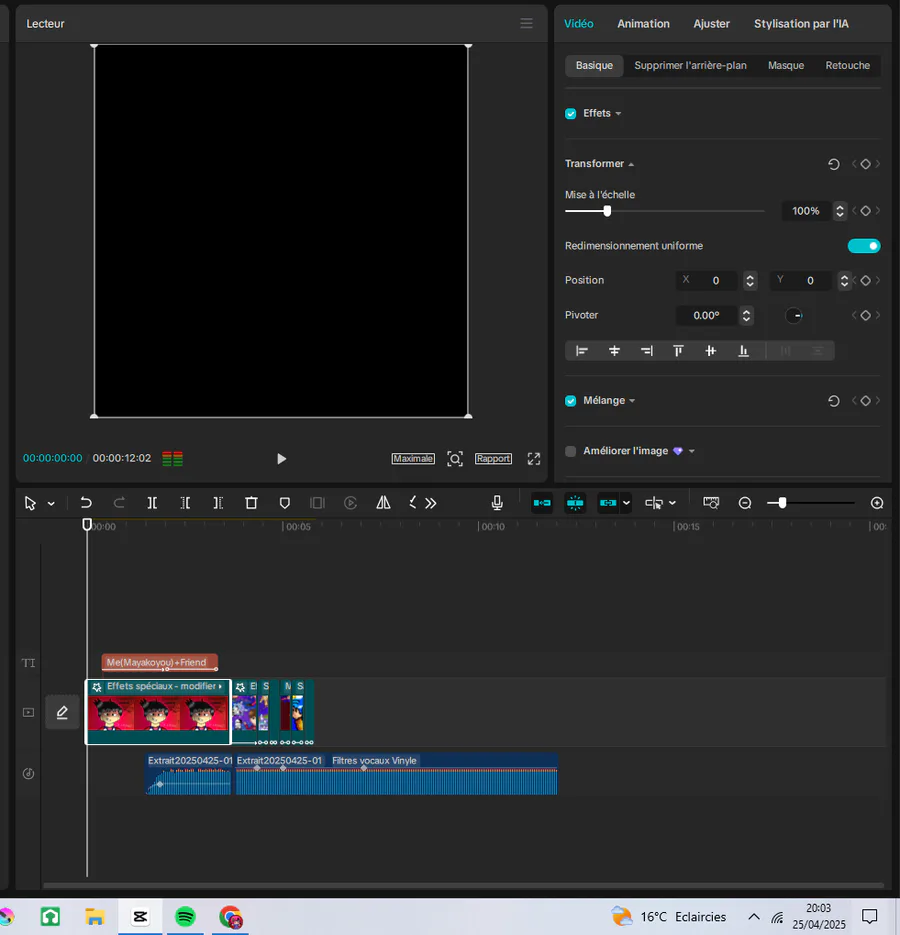Show more toolbar tools via double chevron
This screenshot has height=935, width=900.
coord(431,503)
